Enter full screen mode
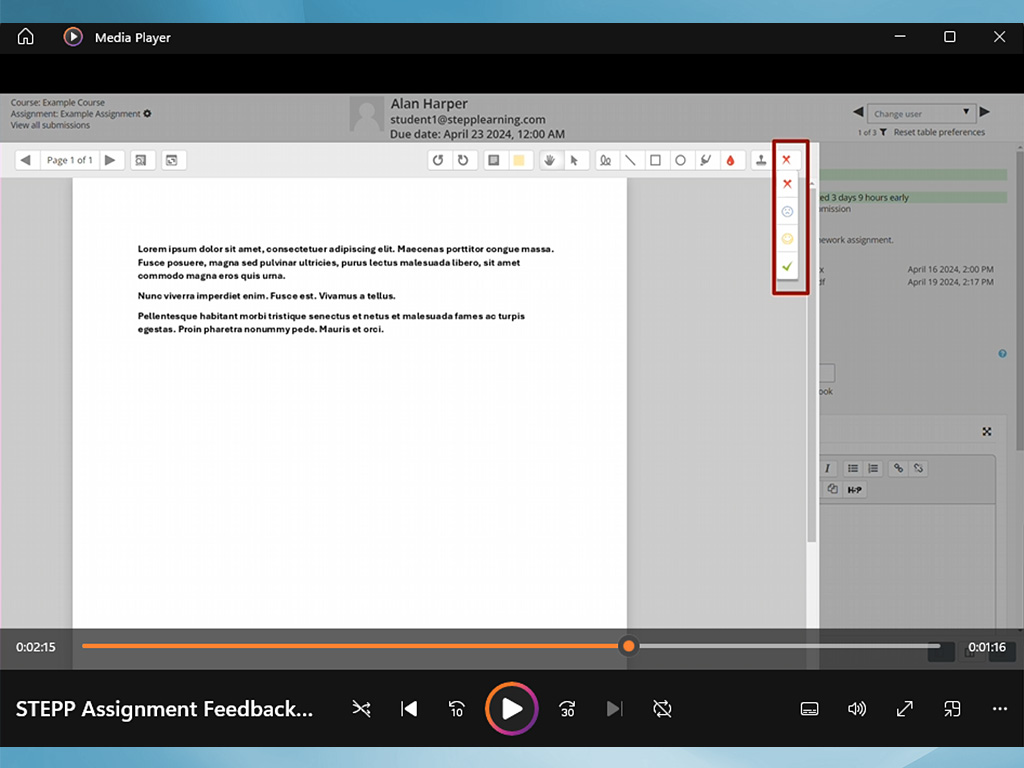 [905, 709]
